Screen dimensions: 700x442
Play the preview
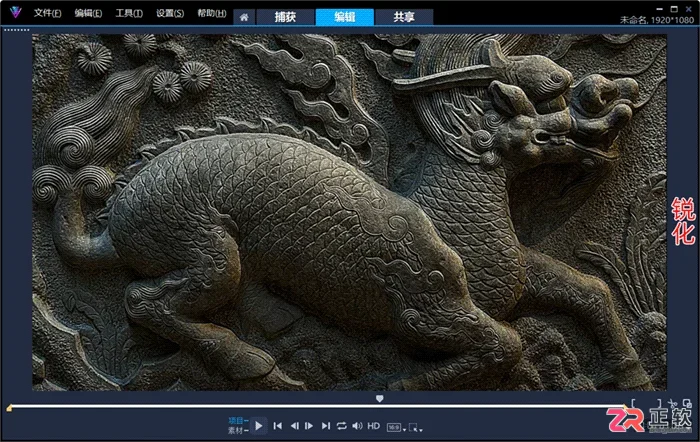point(258,426)
